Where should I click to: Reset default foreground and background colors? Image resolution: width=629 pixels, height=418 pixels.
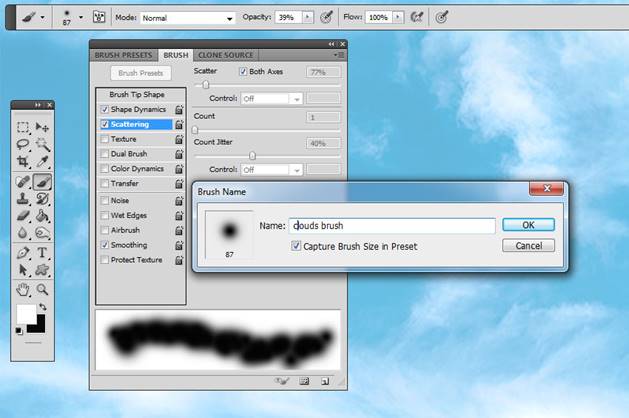coord(18,331)
